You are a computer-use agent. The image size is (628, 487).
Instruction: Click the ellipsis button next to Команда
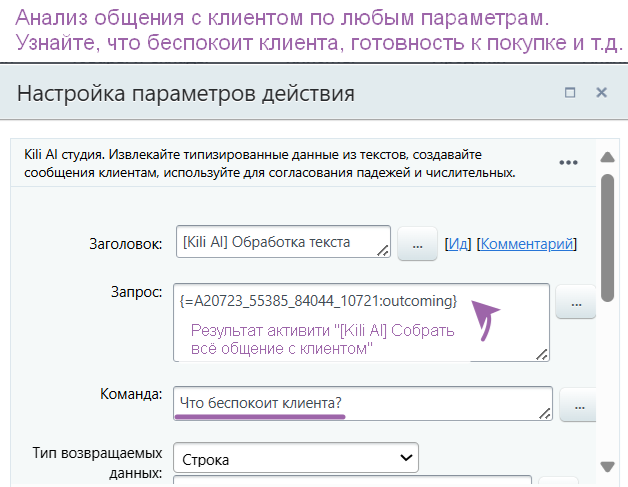tap(576, 404)
